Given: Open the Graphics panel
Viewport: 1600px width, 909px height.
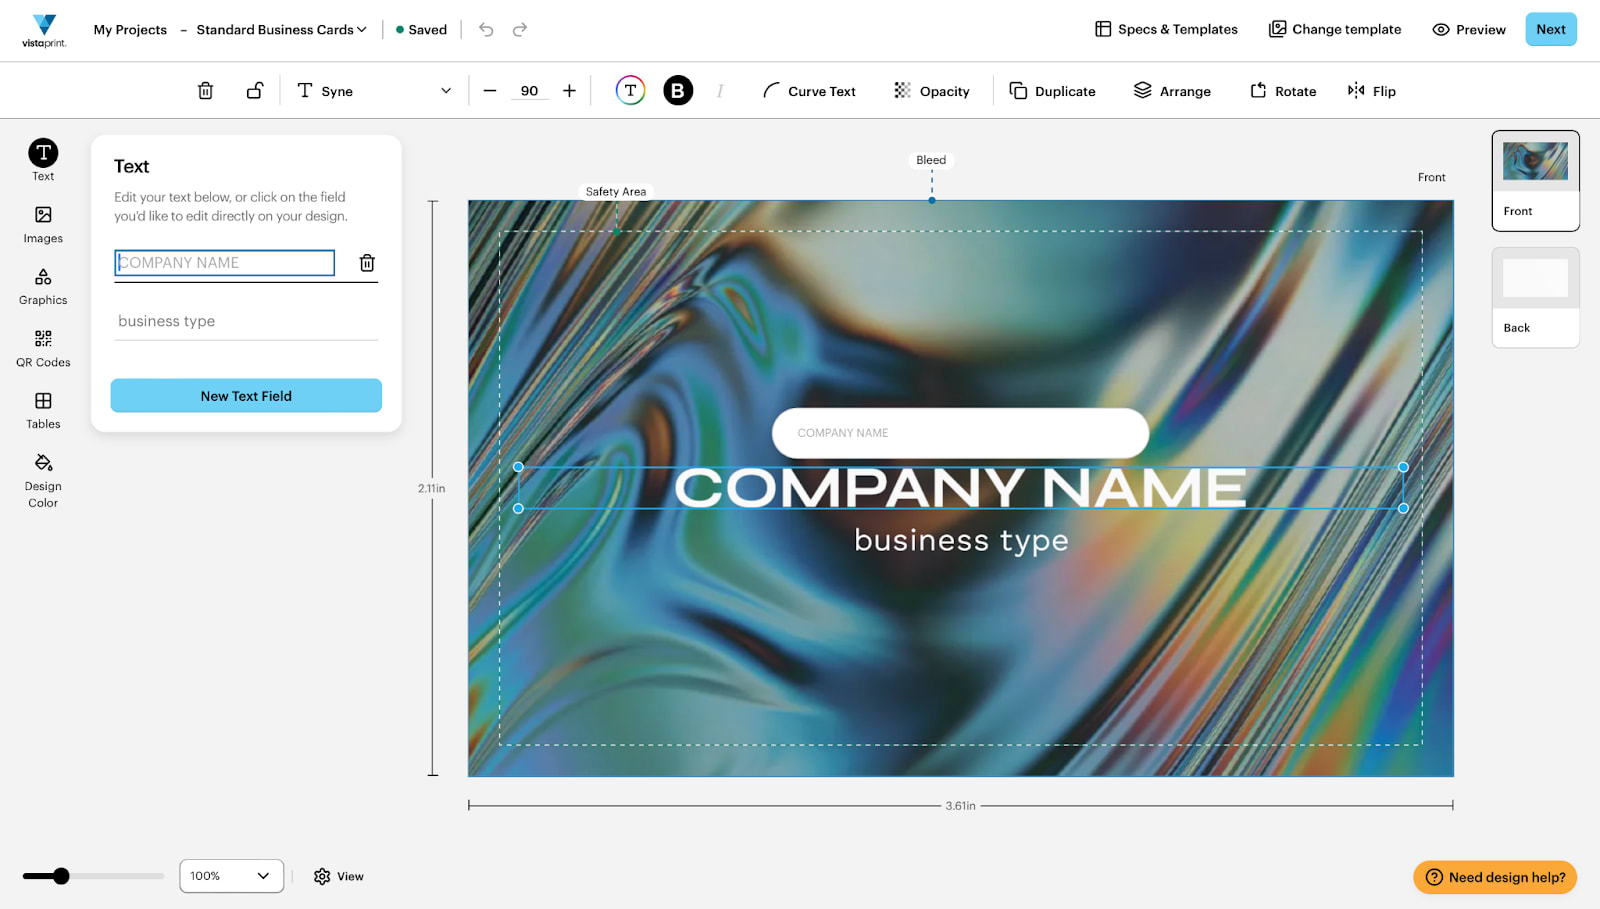Looking at the screenshot, I should click(x=42, y=286).
